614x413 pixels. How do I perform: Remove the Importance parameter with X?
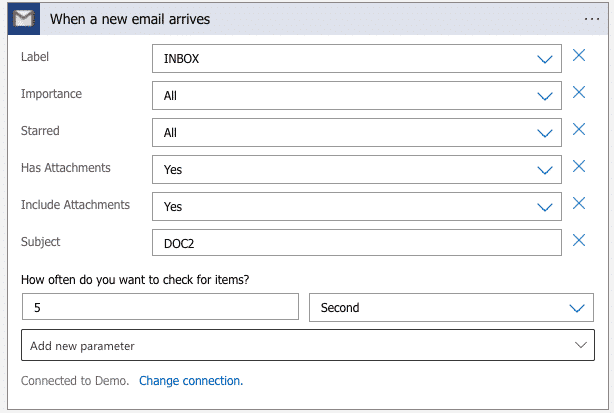[x=578, y=93]
